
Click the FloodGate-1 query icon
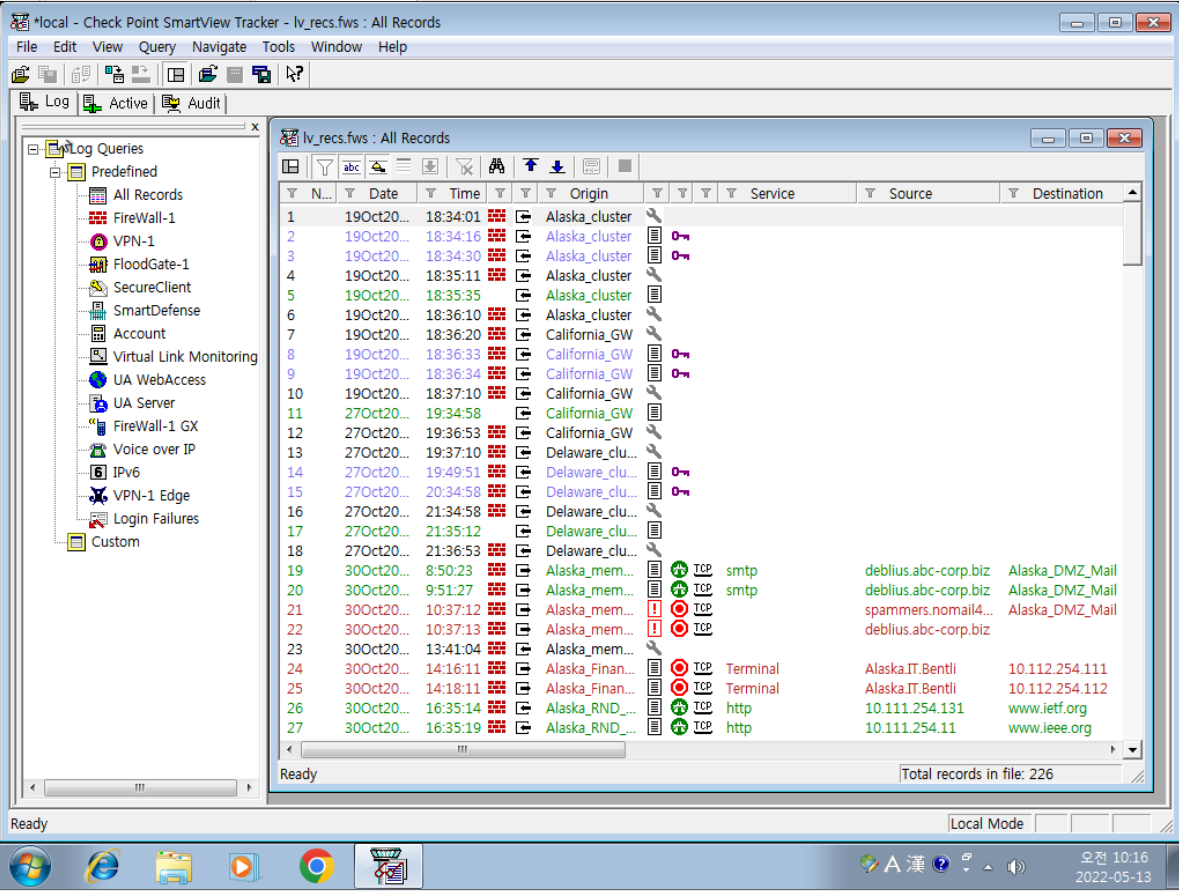click(98, 265)
